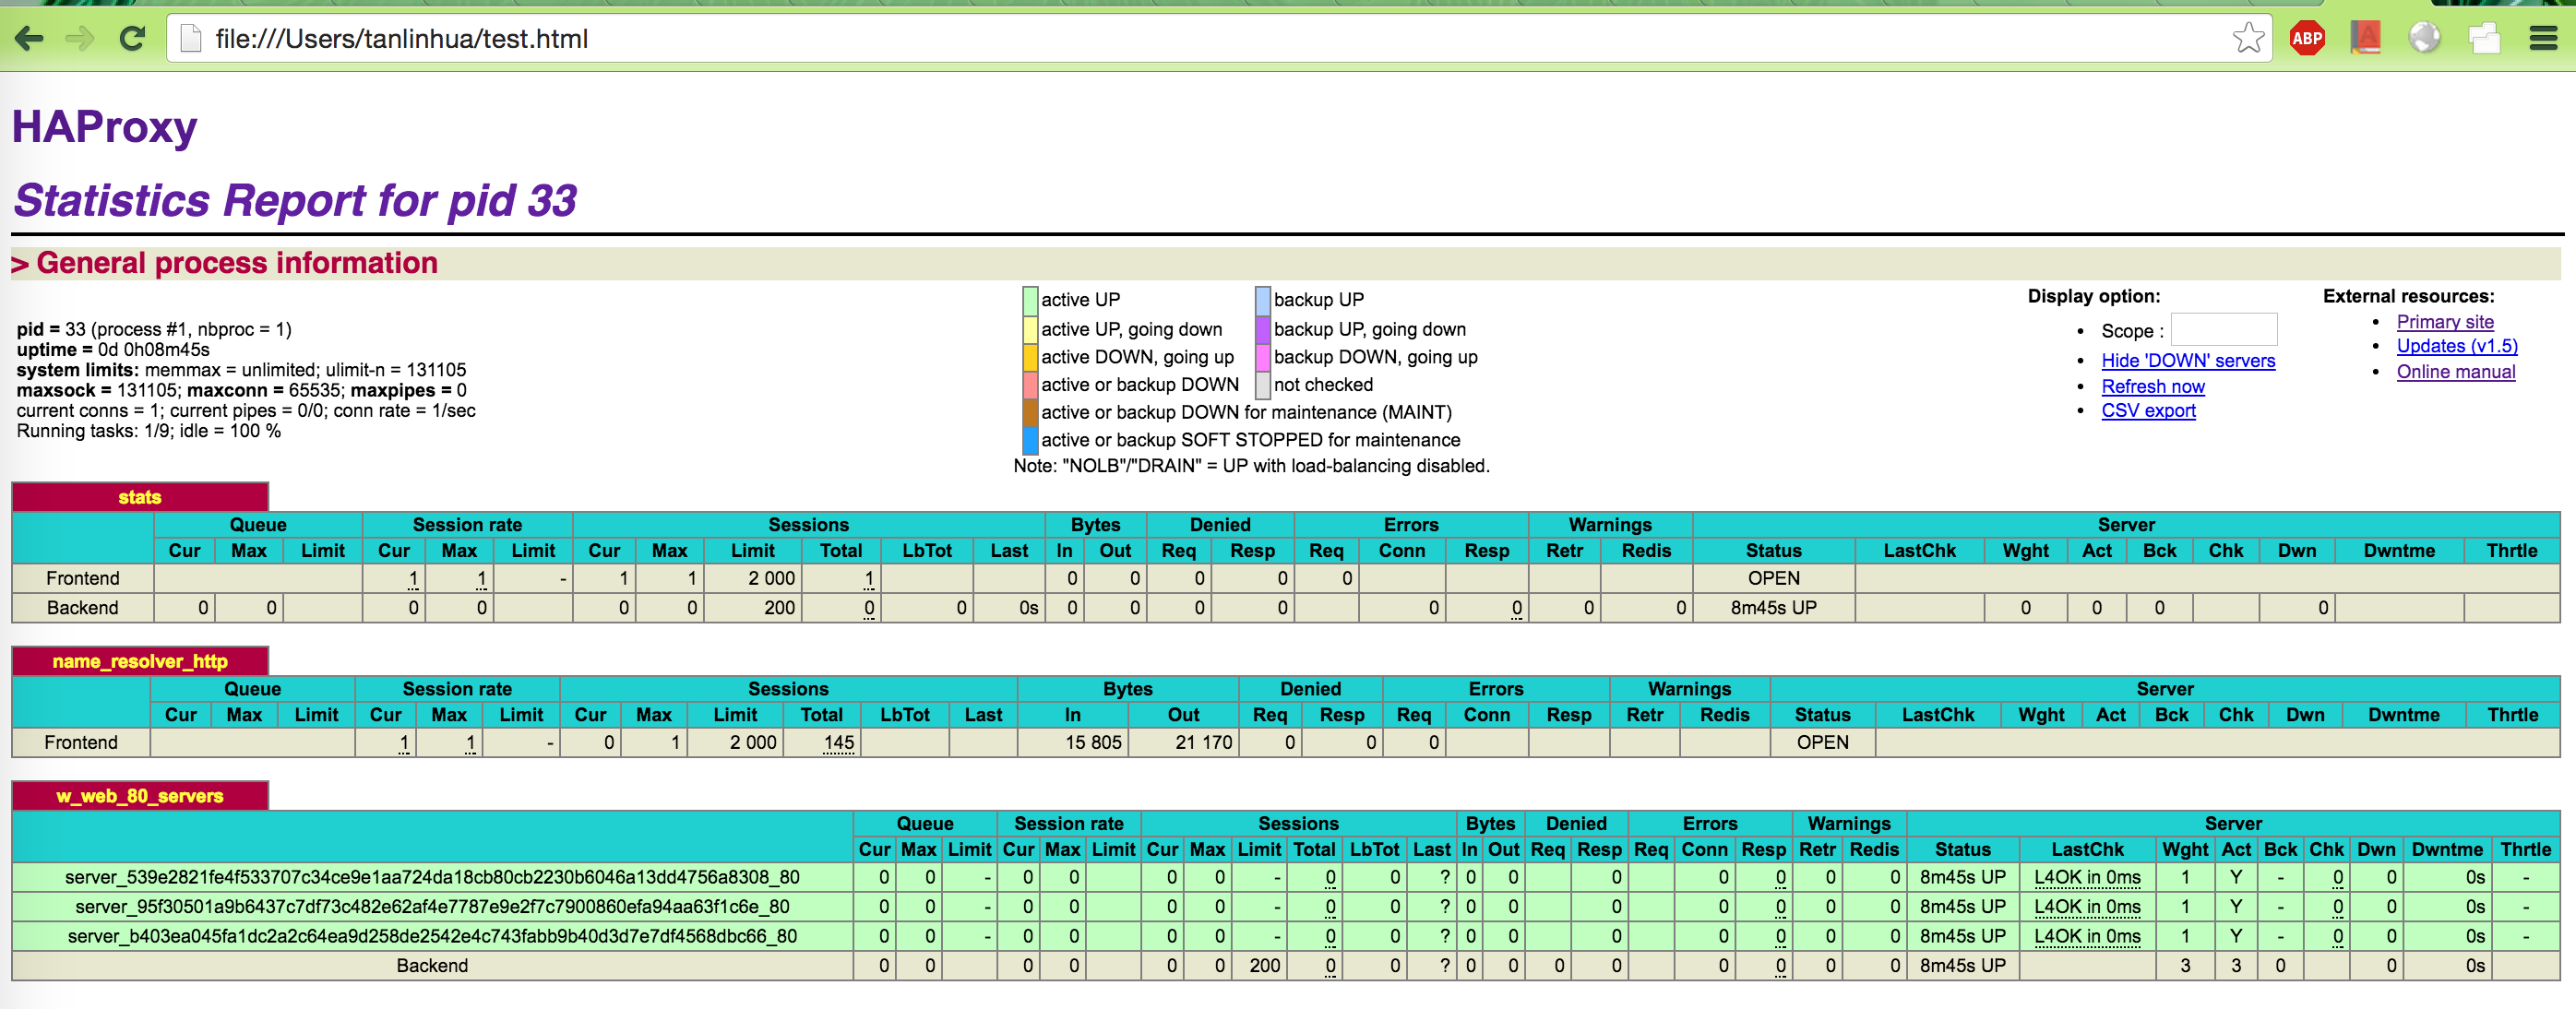Viewport: 2576px width, 1009px height.
Task: Click sessions total 145 in name_resolver_http
Action: click(x=838, y=743)
